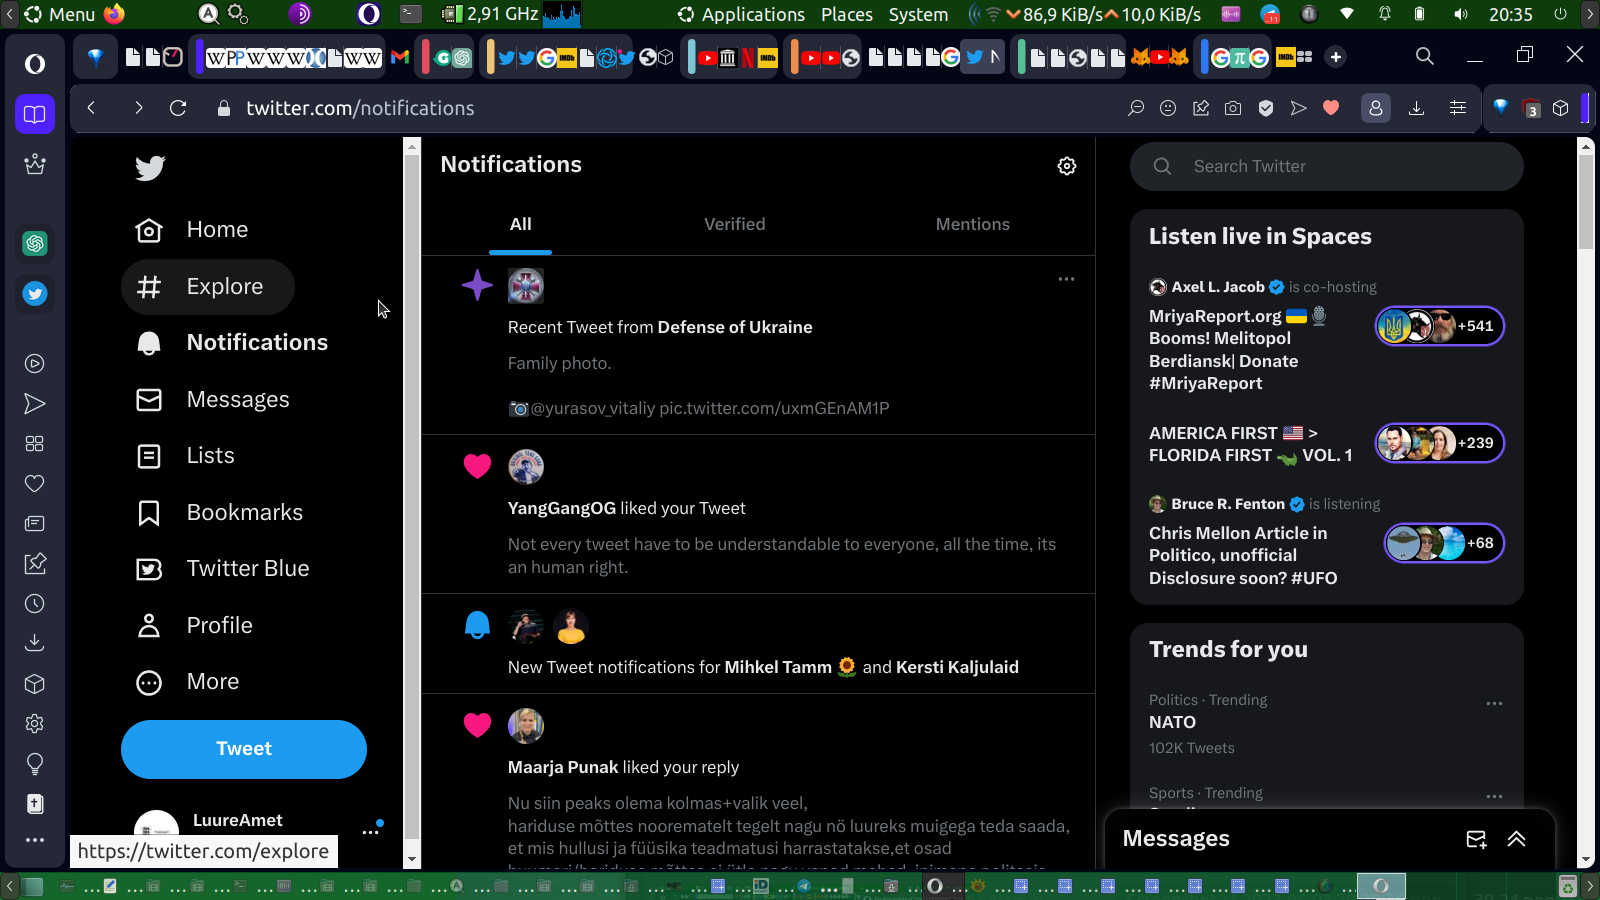This screenshot has width=1600, height=900.
Task: Switch to the Verified notifications tab
Action: [734, 225]
